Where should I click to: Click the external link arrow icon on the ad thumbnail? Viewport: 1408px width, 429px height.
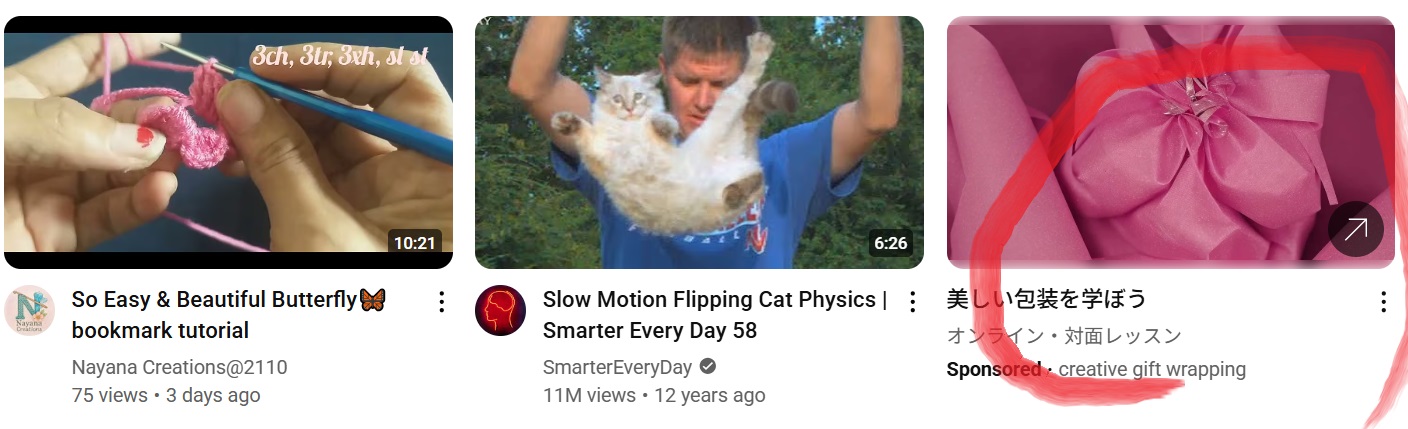point(1356,230)
